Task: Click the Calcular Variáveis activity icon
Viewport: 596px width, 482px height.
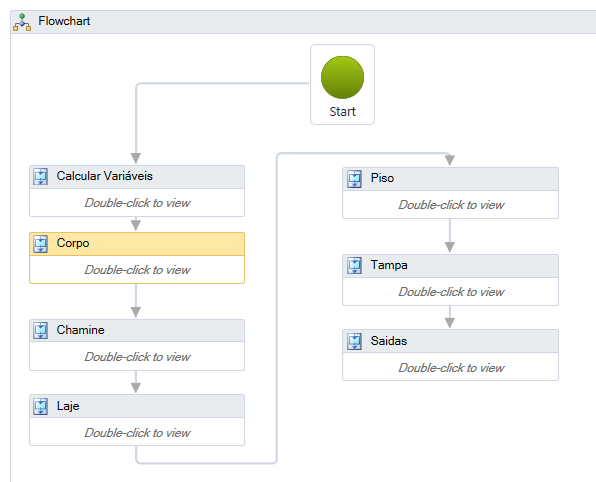Action: [41, 177]
